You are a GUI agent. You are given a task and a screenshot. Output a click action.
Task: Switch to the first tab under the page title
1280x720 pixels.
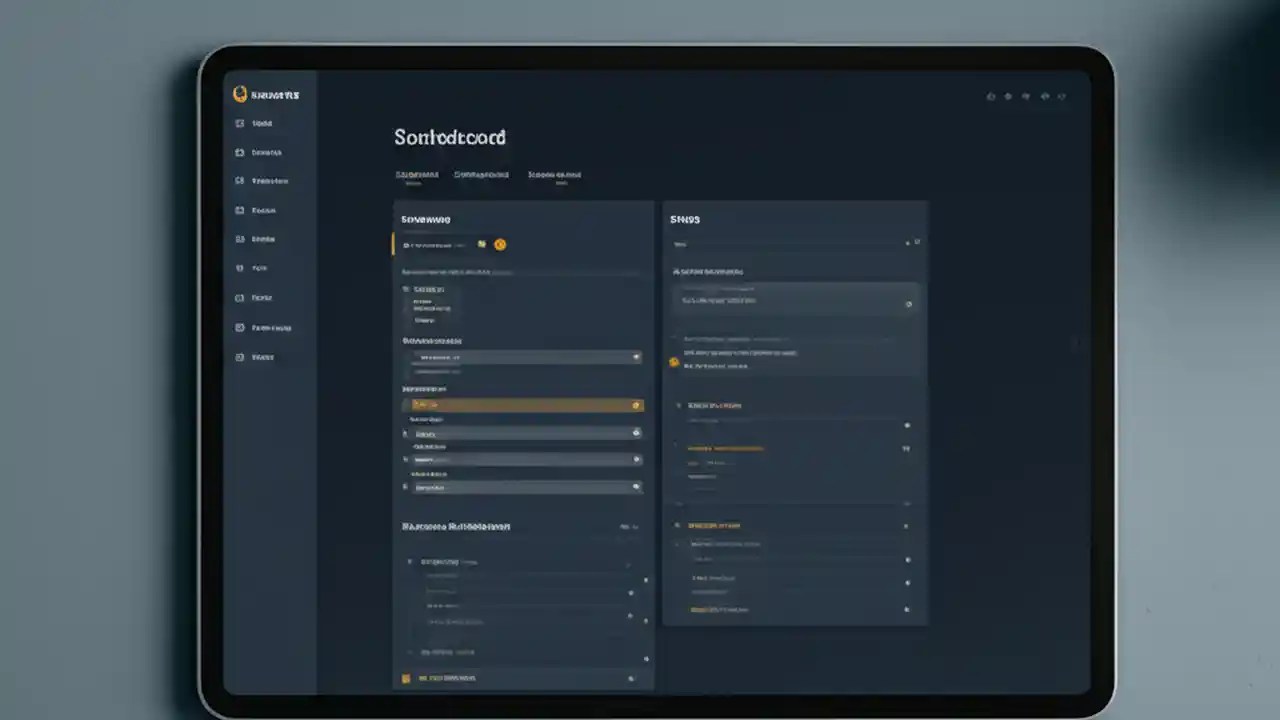click(416, 174)
